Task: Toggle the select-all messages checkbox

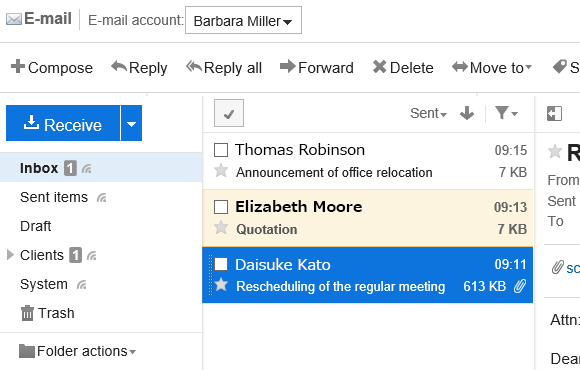Action: pyautogui.click(x=229, y=113)
